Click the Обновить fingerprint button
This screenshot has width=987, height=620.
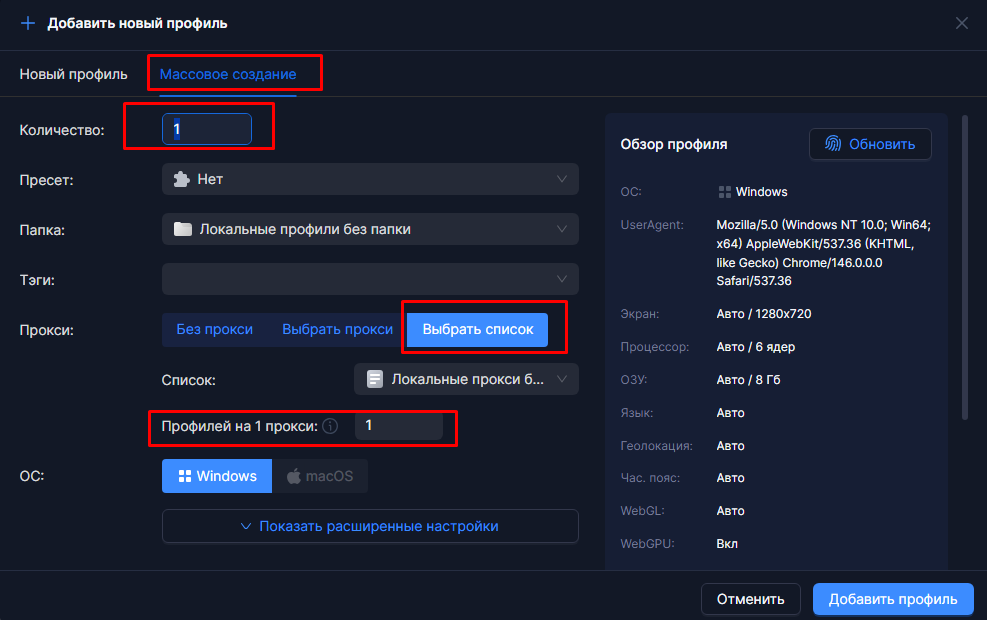point(870,144)
